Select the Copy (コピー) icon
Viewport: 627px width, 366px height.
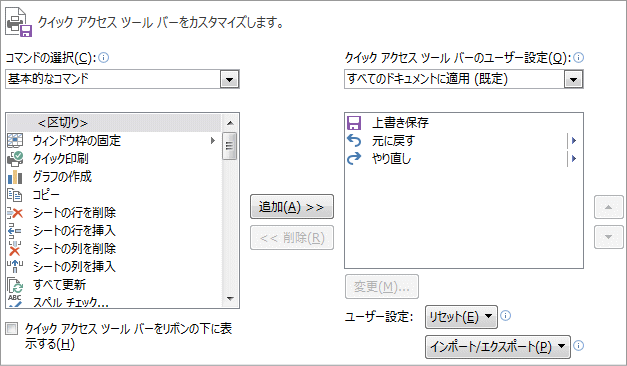tap(15, 195)
